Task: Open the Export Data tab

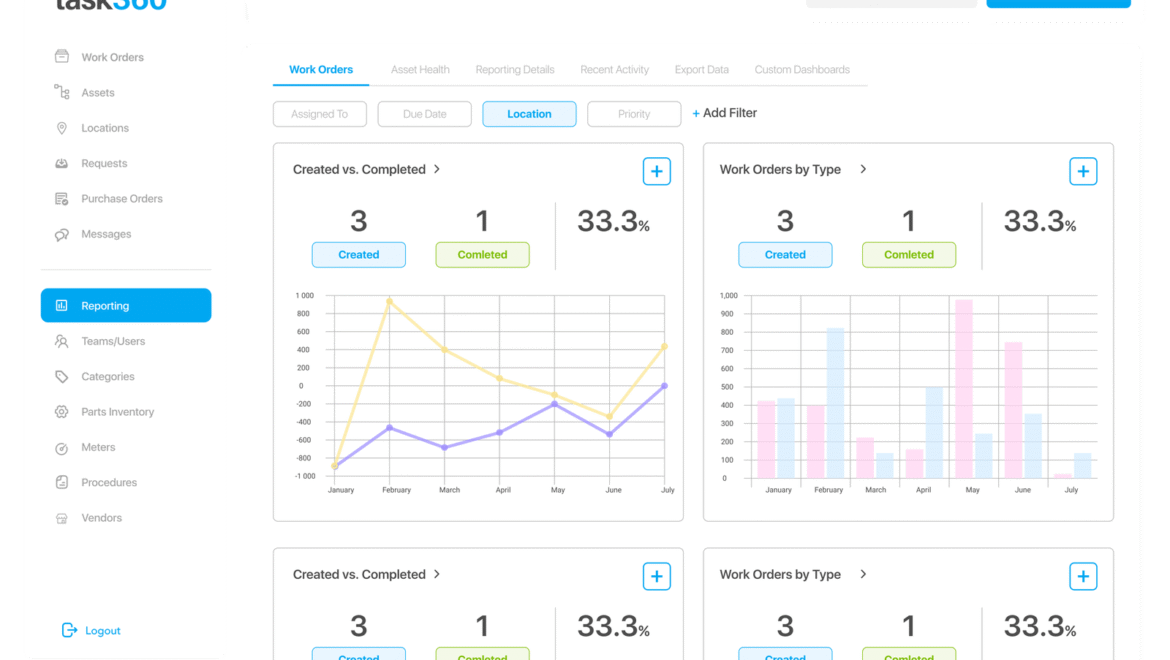Action: [x=701, y=70]
